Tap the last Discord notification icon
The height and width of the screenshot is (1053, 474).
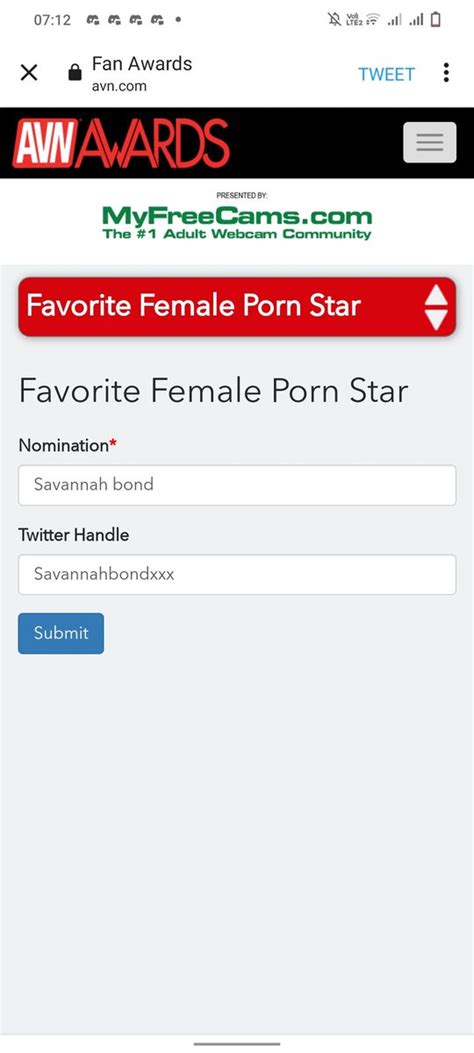tap(157, 20)
